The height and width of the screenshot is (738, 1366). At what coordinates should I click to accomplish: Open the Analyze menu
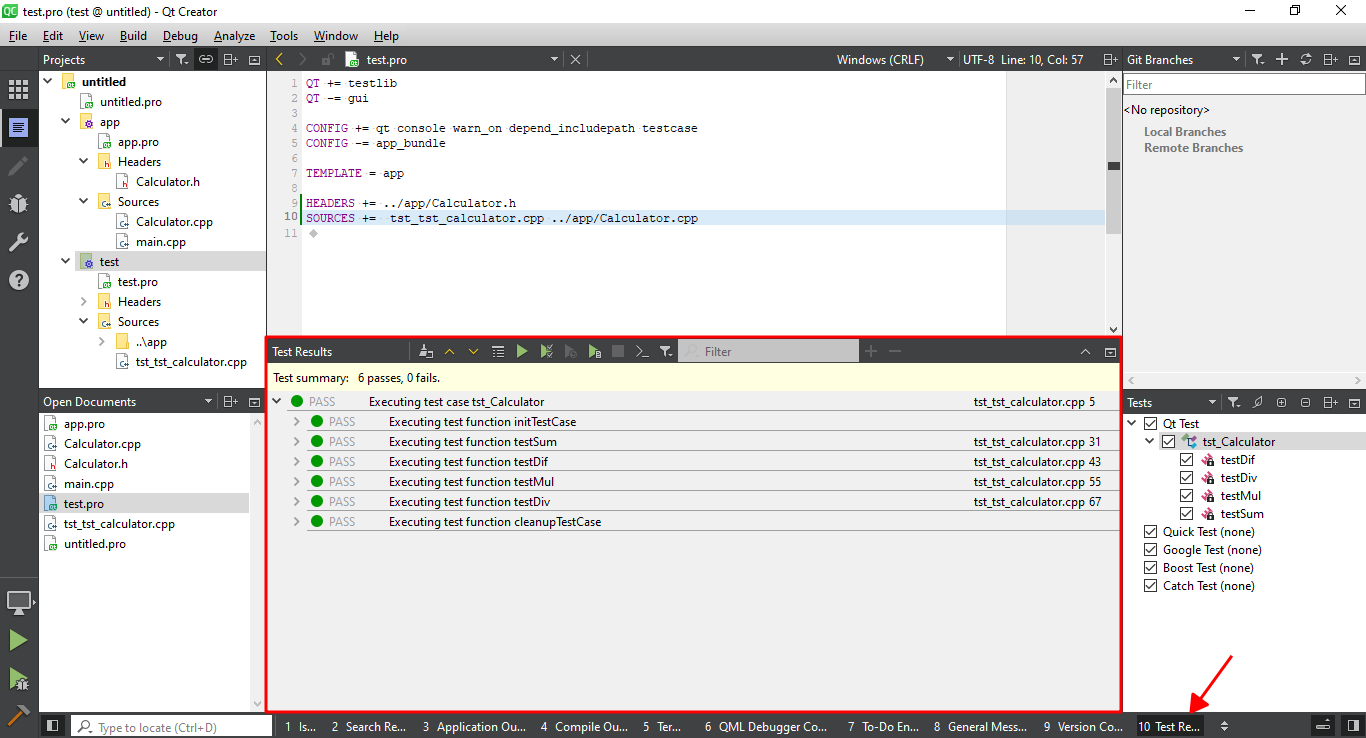[x=235, y=35]
